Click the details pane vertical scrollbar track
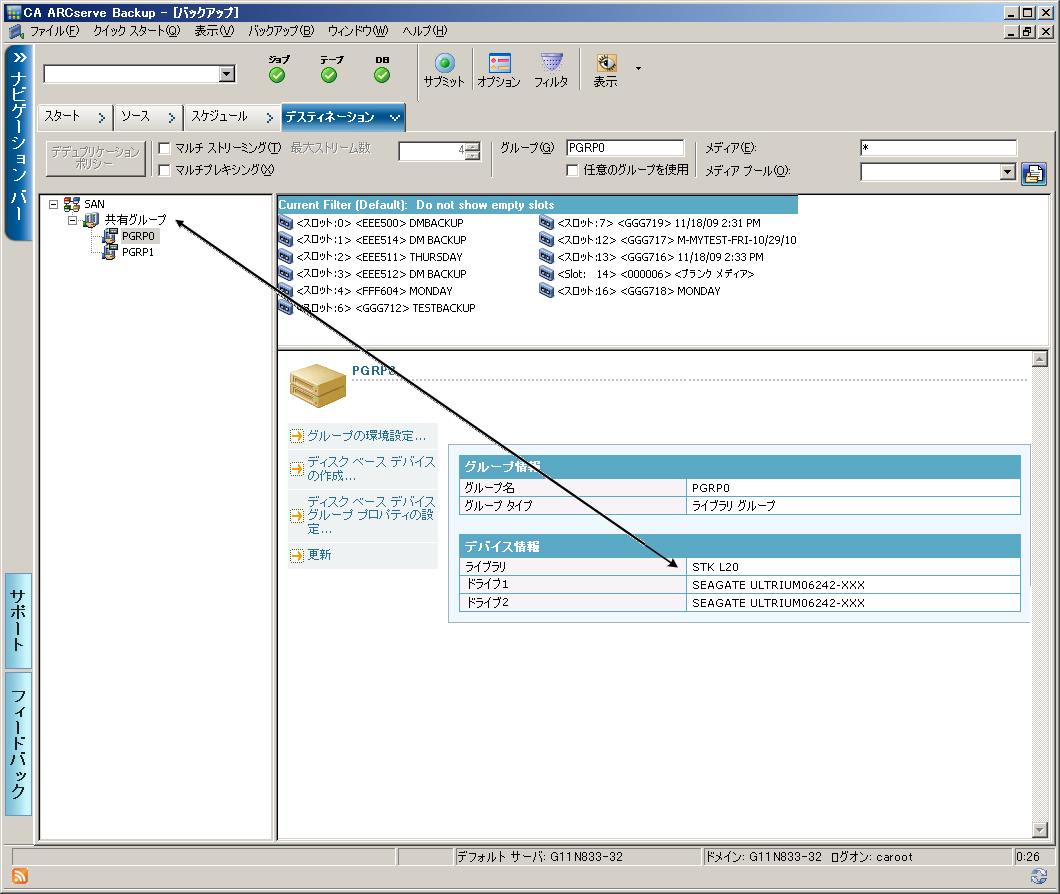The image size is (1060, 894). [x=1039, y=600]
